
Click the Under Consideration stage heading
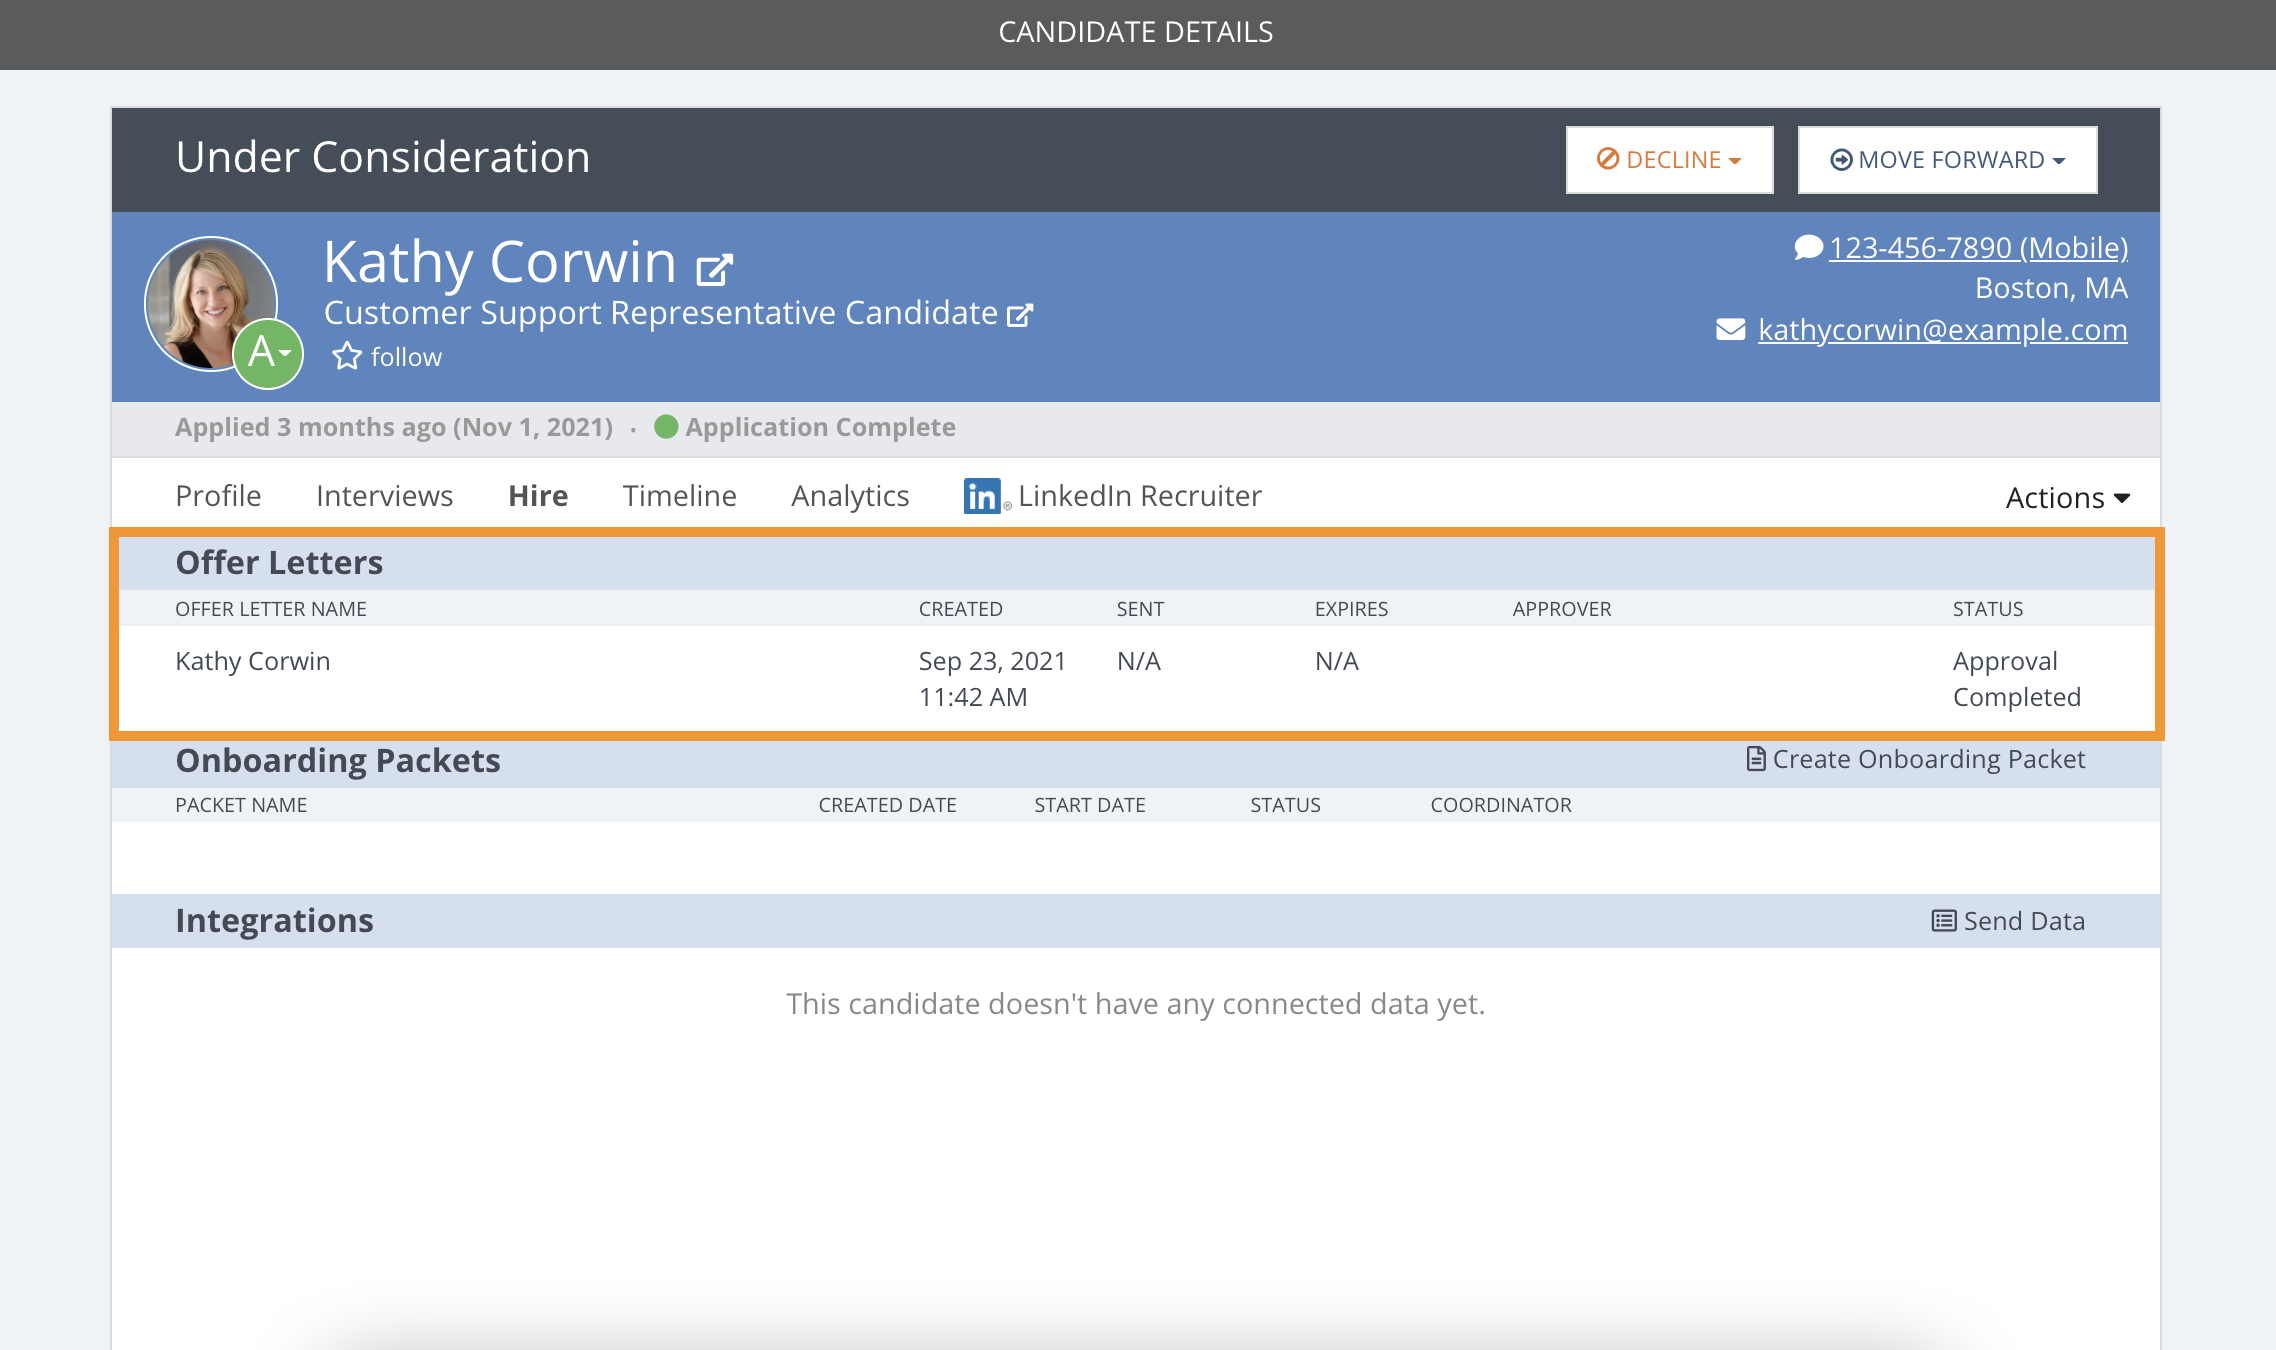pos(383,157)
